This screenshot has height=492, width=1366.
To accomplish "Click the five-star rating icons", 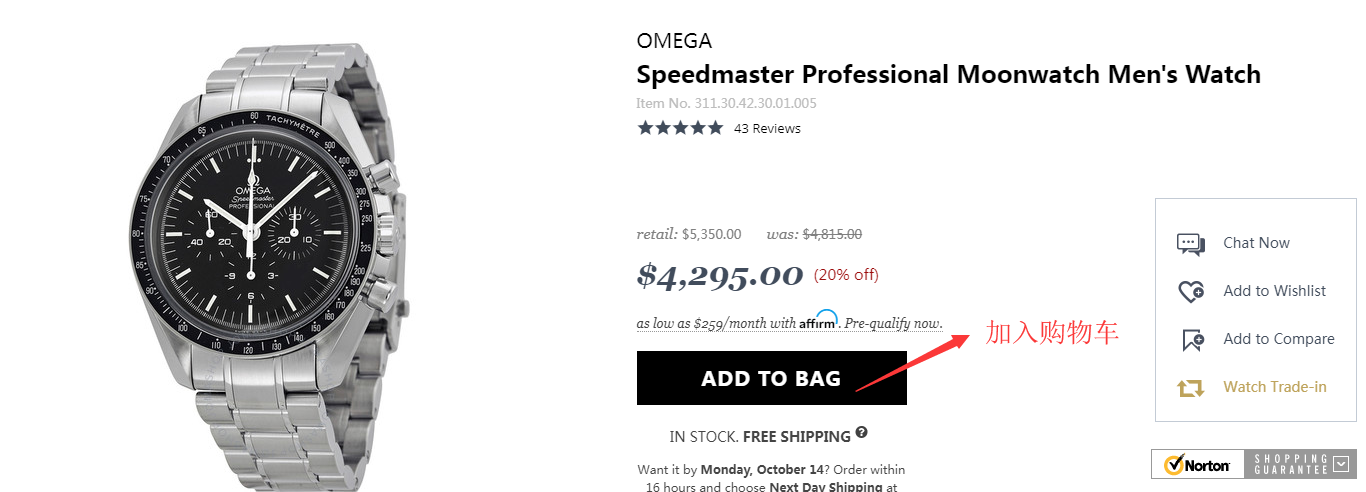I will click(x=680, y=128).
